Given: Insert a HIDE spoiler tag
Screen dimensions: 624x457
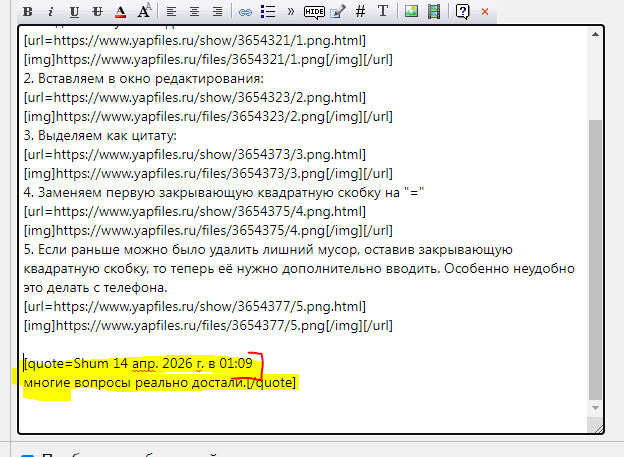Looking at the screenshot, I should (314, 12).
